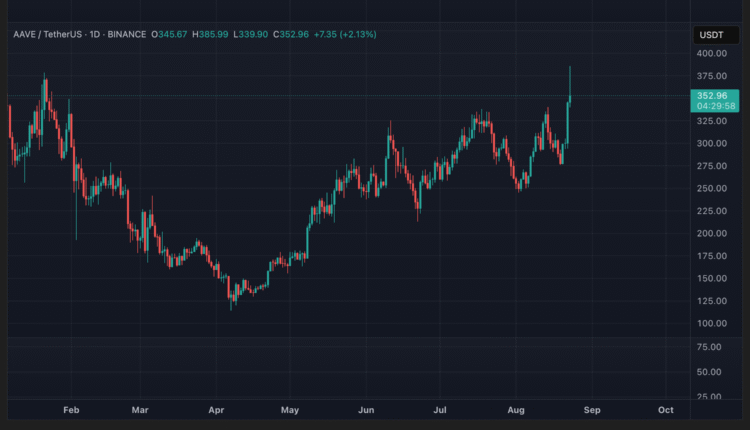Screen dimensions: 750x430
Task: Click the AAVE / TetherUS symbol title
Action: pyautogui.click(x=46, y=34)
